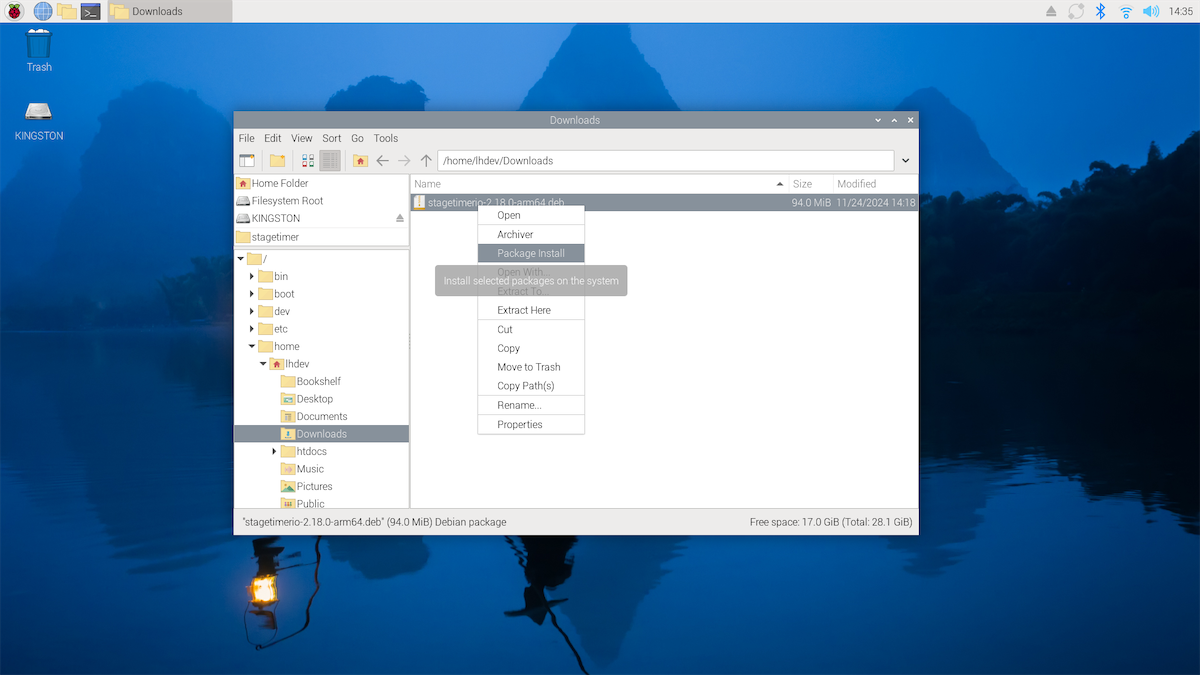Go up one directory level
1200x675 pixels.
pos(425,160)
